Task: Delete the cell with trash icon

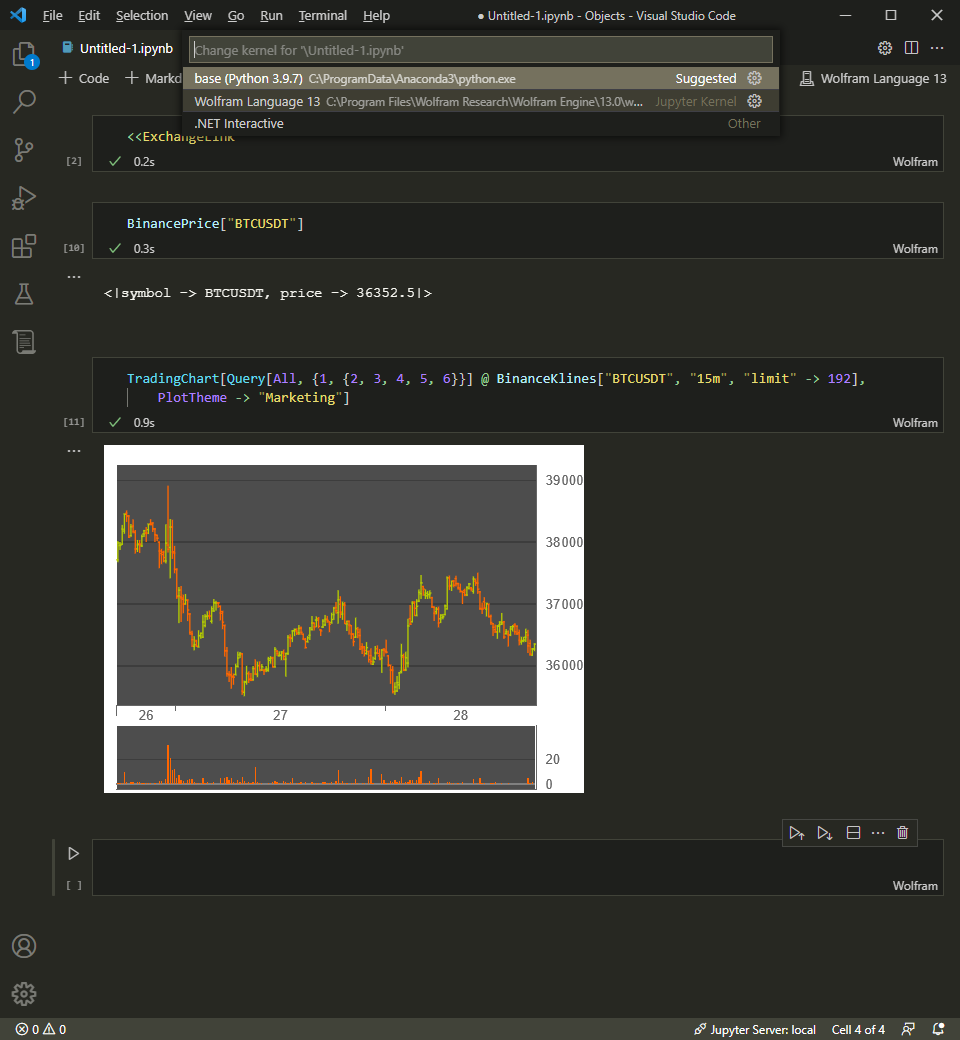Action: (x=902, y=833)
